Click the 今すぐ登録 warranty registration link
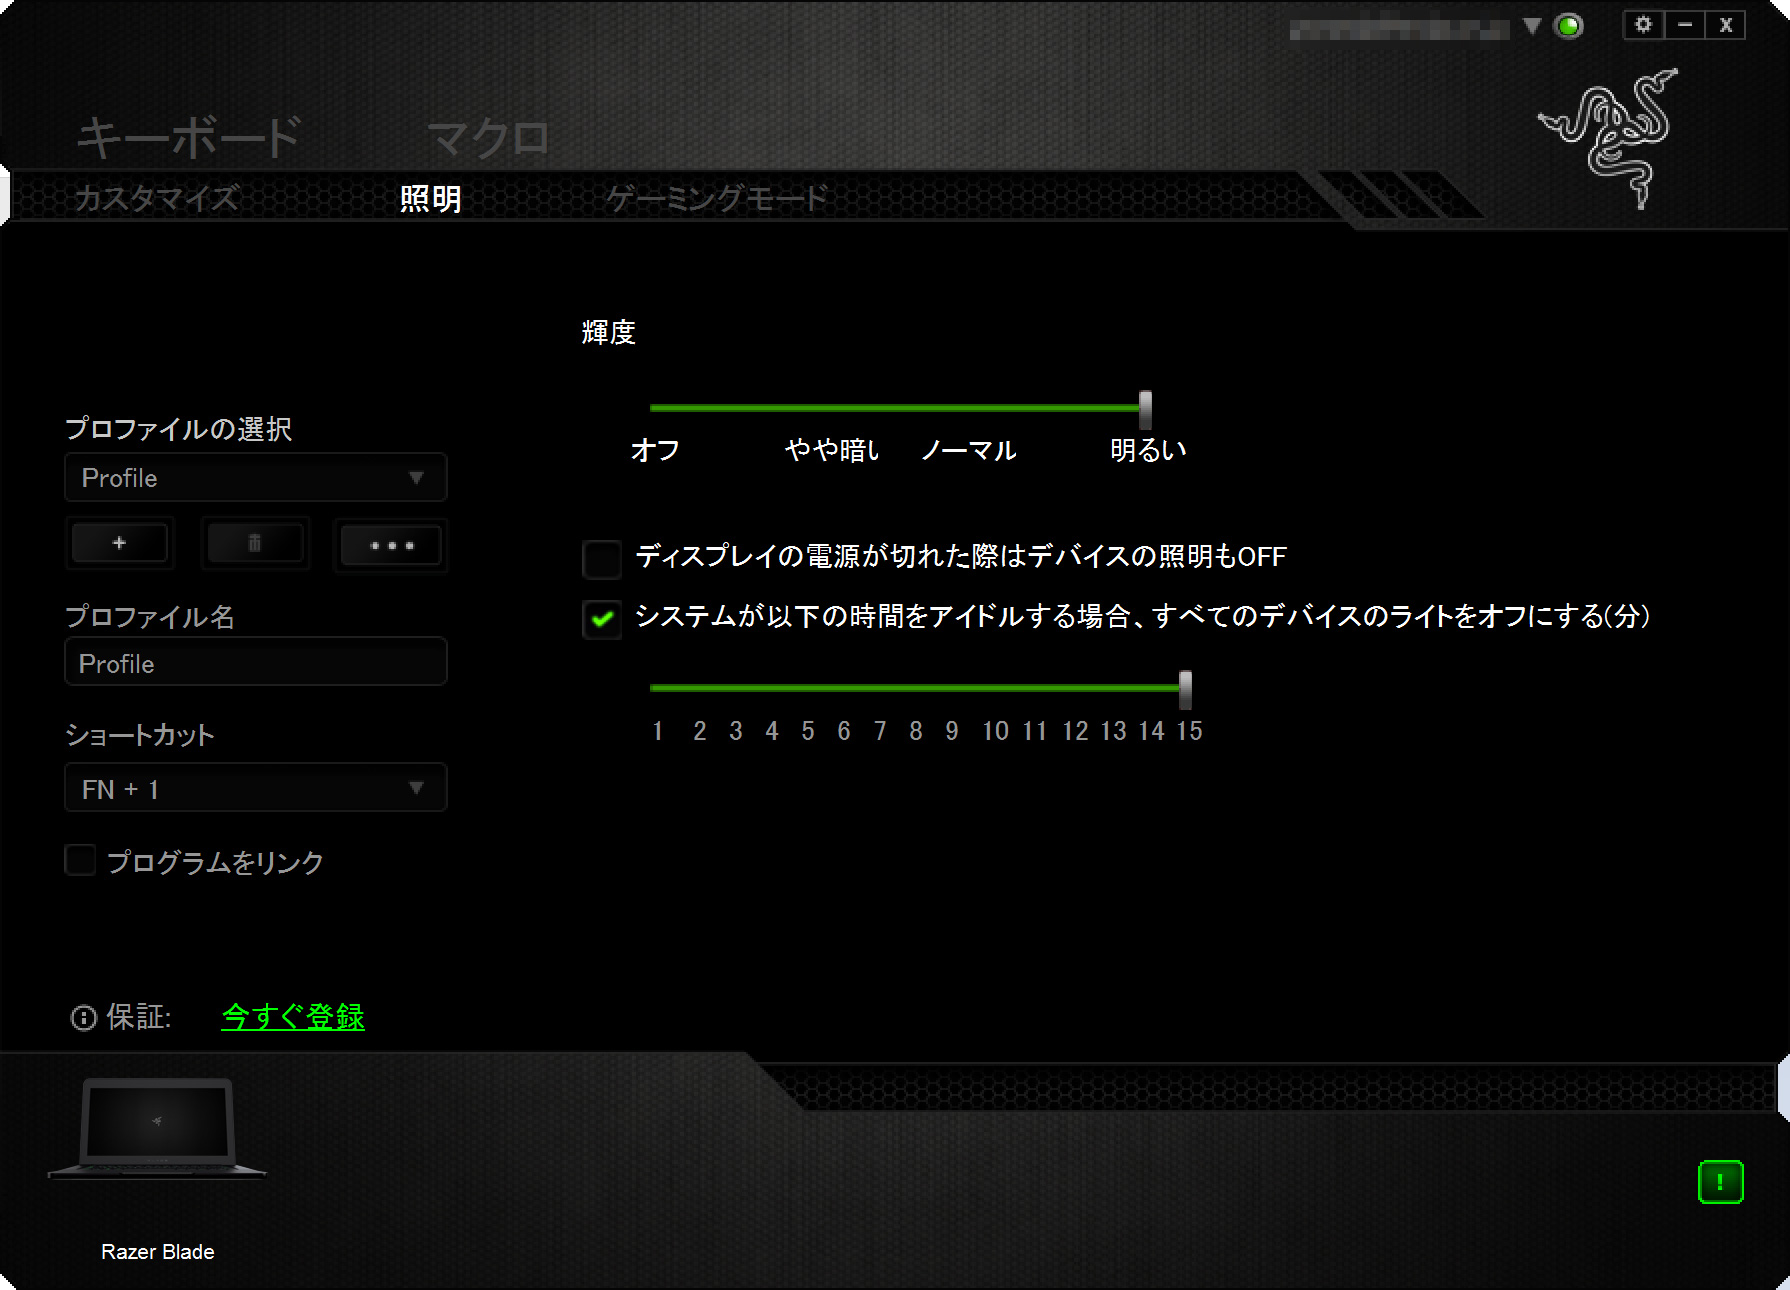Screen dimensions: 1790x1290 click(x=292, y=1017)
